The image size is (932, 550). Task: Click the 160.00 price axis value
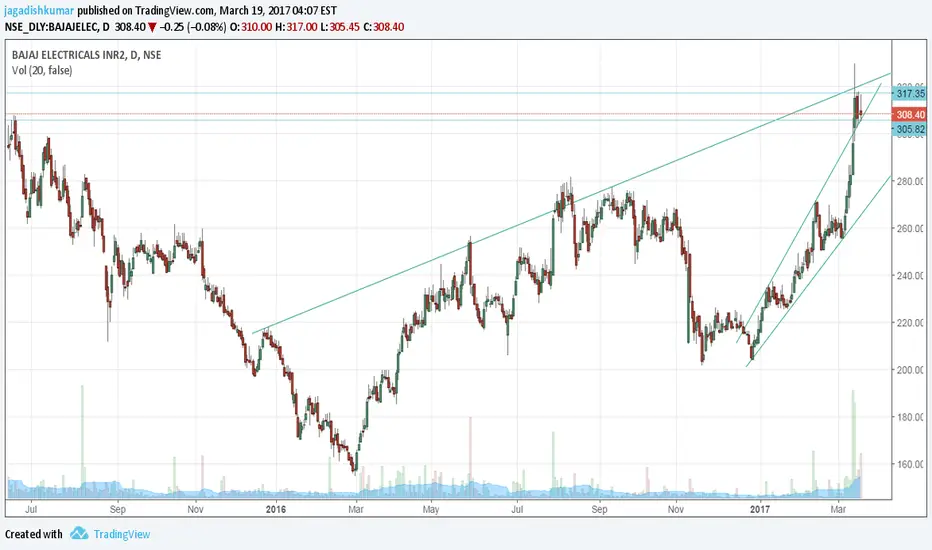click(x=910, y=464)
